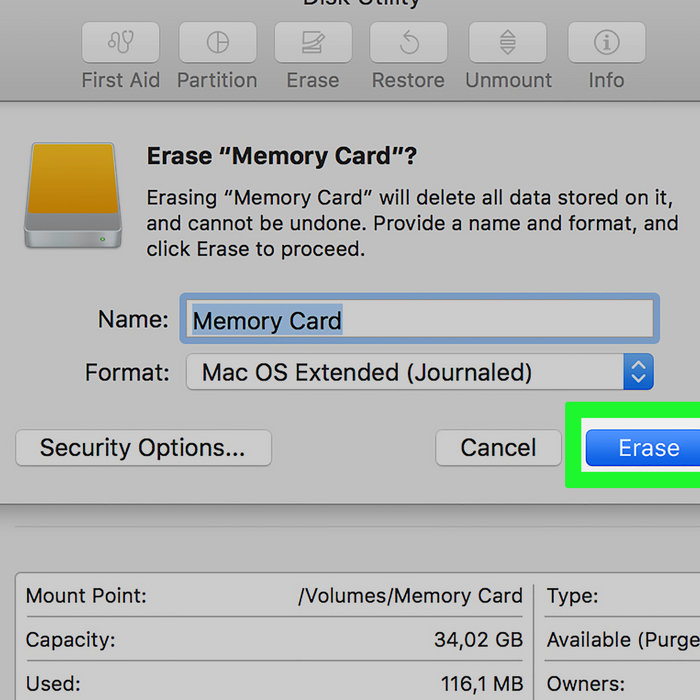
Task: Cancel the erase dialog
Action: point(498,448)
